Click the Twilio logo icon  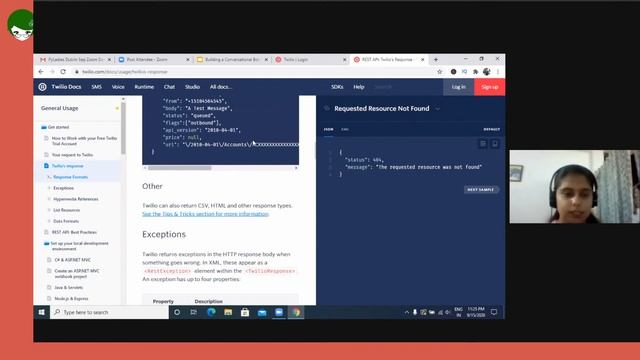pos(42,87)
